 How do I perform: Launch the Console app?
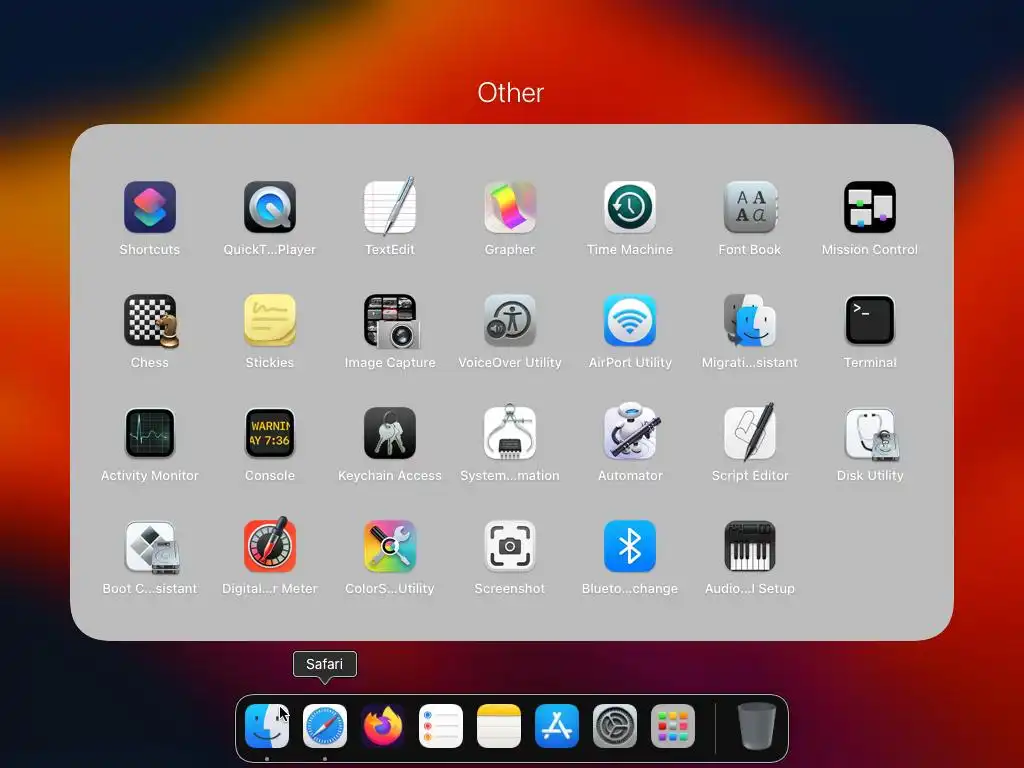pyautogui.click(x=270, y=433)
